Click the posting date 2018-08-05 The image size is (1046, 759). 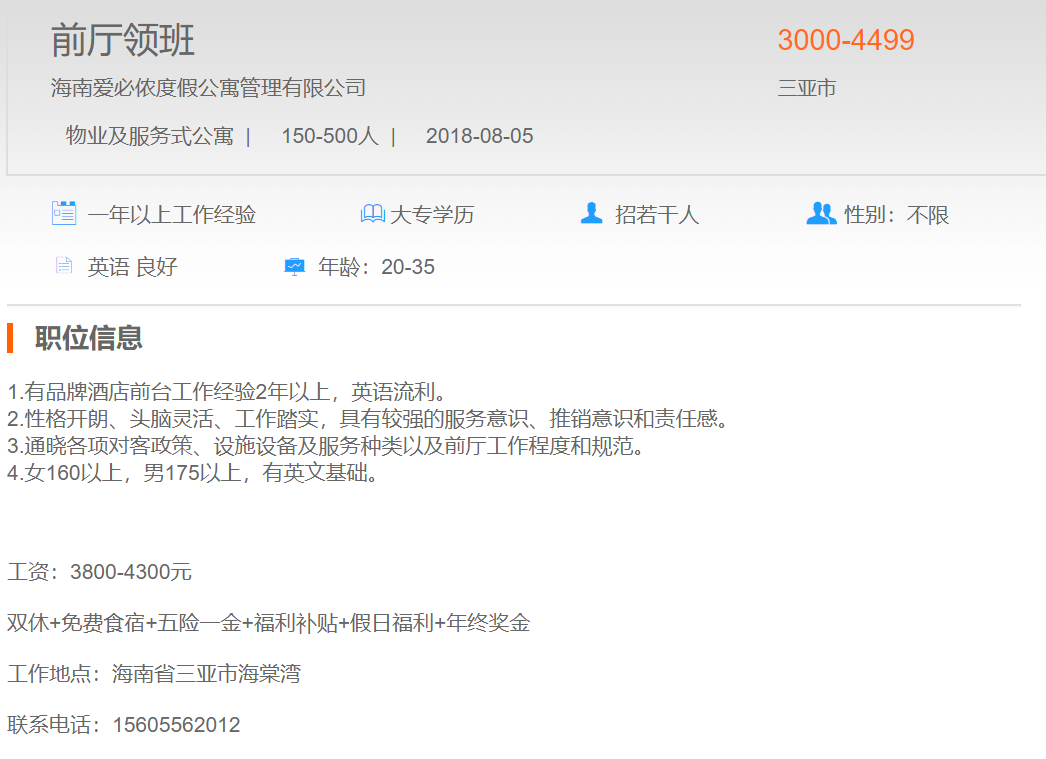(479, 136)
